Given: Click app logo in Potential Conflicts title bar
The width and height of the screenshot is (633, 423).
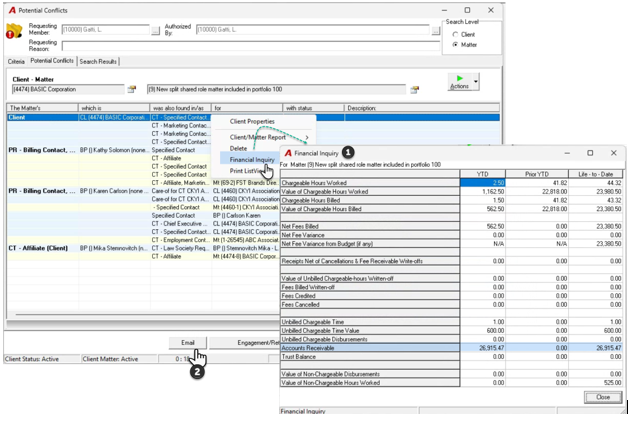Looking at the screenshot, I should [x=12, y=10].
